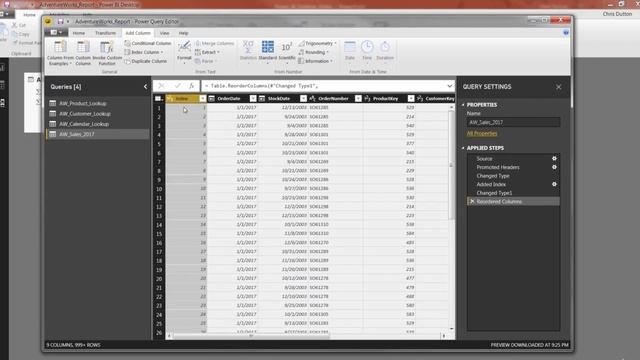640x360 pixels.
Task: Open the All Properties link
Action: [x=482, y=133]
